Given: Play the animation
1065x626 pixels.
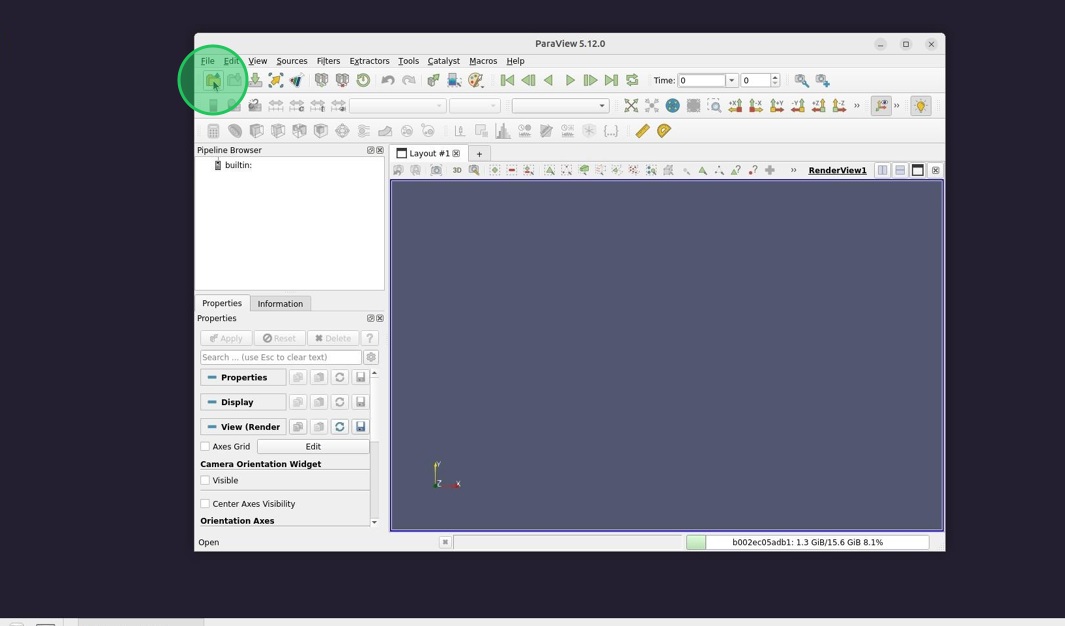Looking at the screenshot, I should point(570,80).
